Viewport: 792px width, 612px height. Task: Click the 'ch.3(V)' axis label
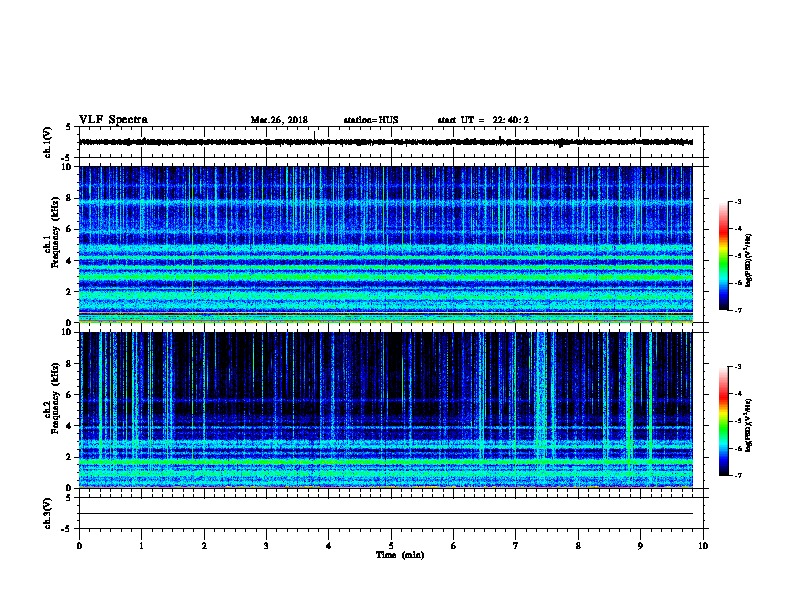click(47, 513)
